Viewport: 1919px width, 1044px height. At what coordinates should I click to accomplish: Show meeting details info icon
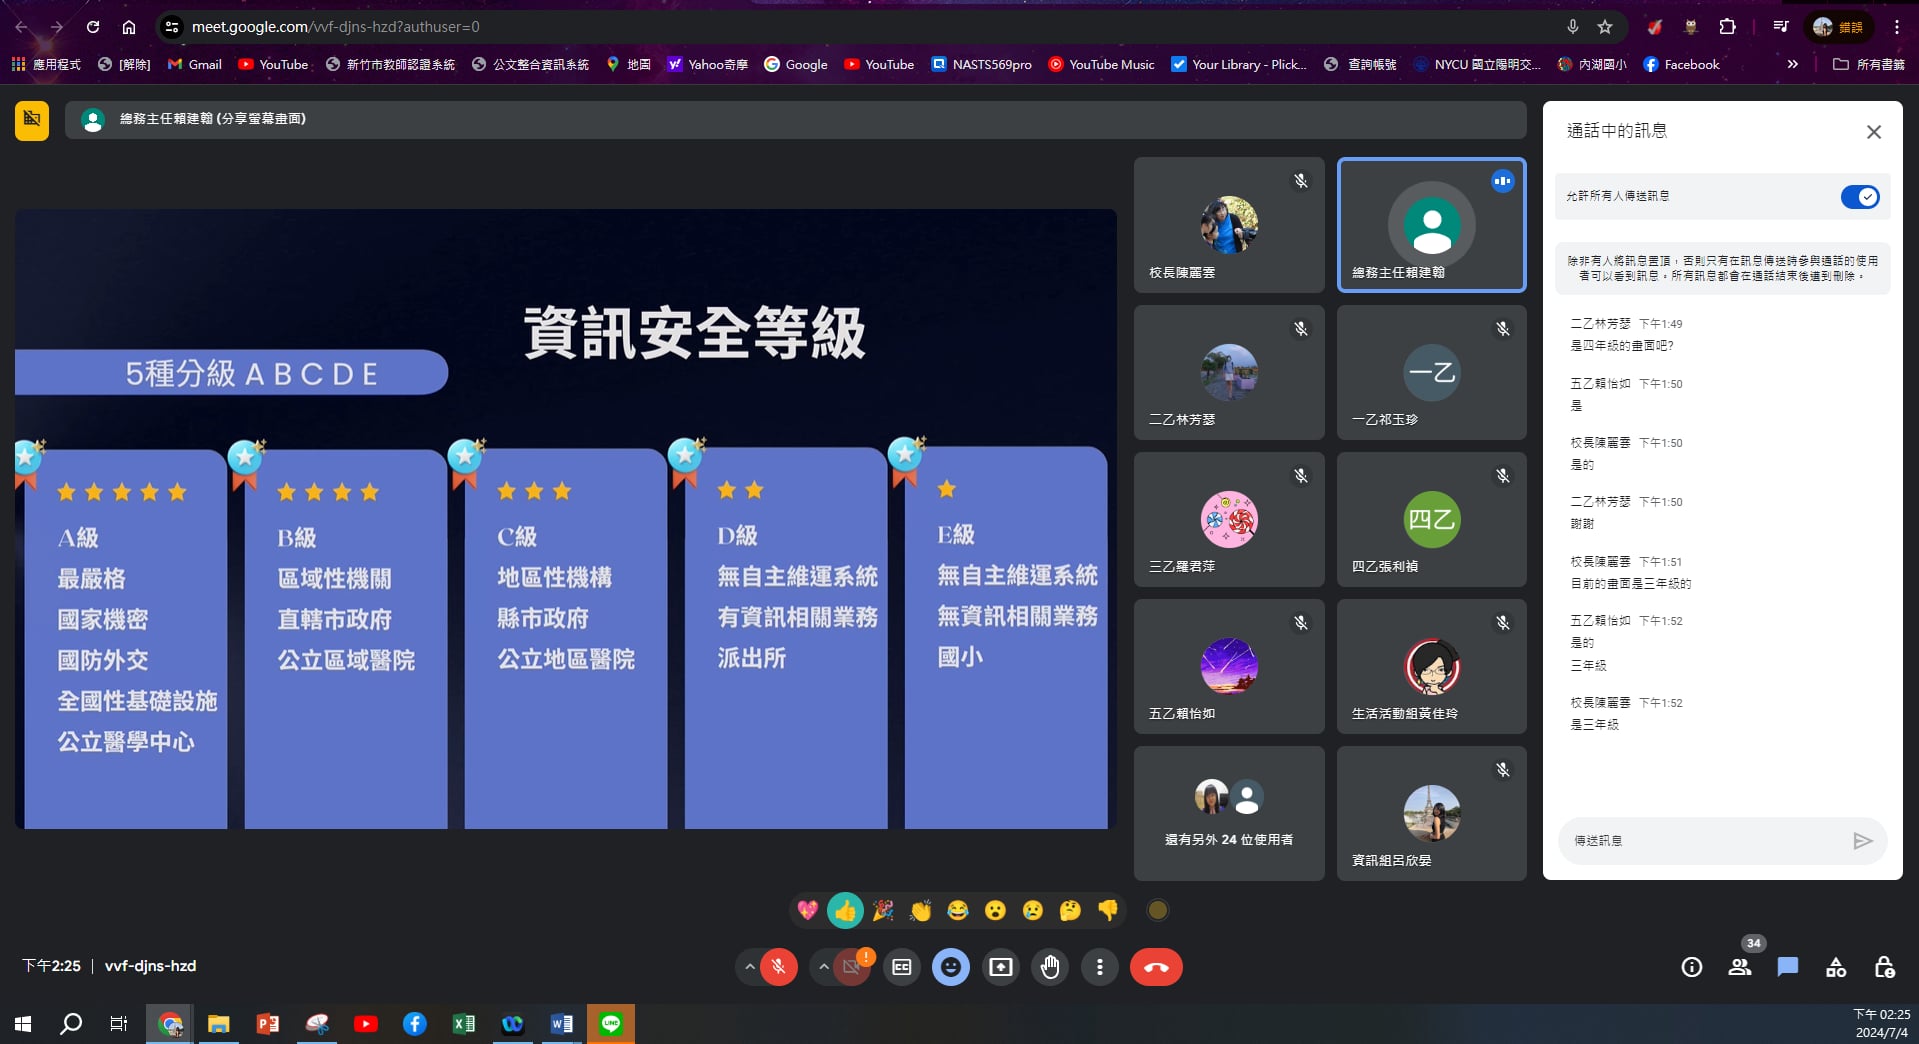[x=1691, y=967]
